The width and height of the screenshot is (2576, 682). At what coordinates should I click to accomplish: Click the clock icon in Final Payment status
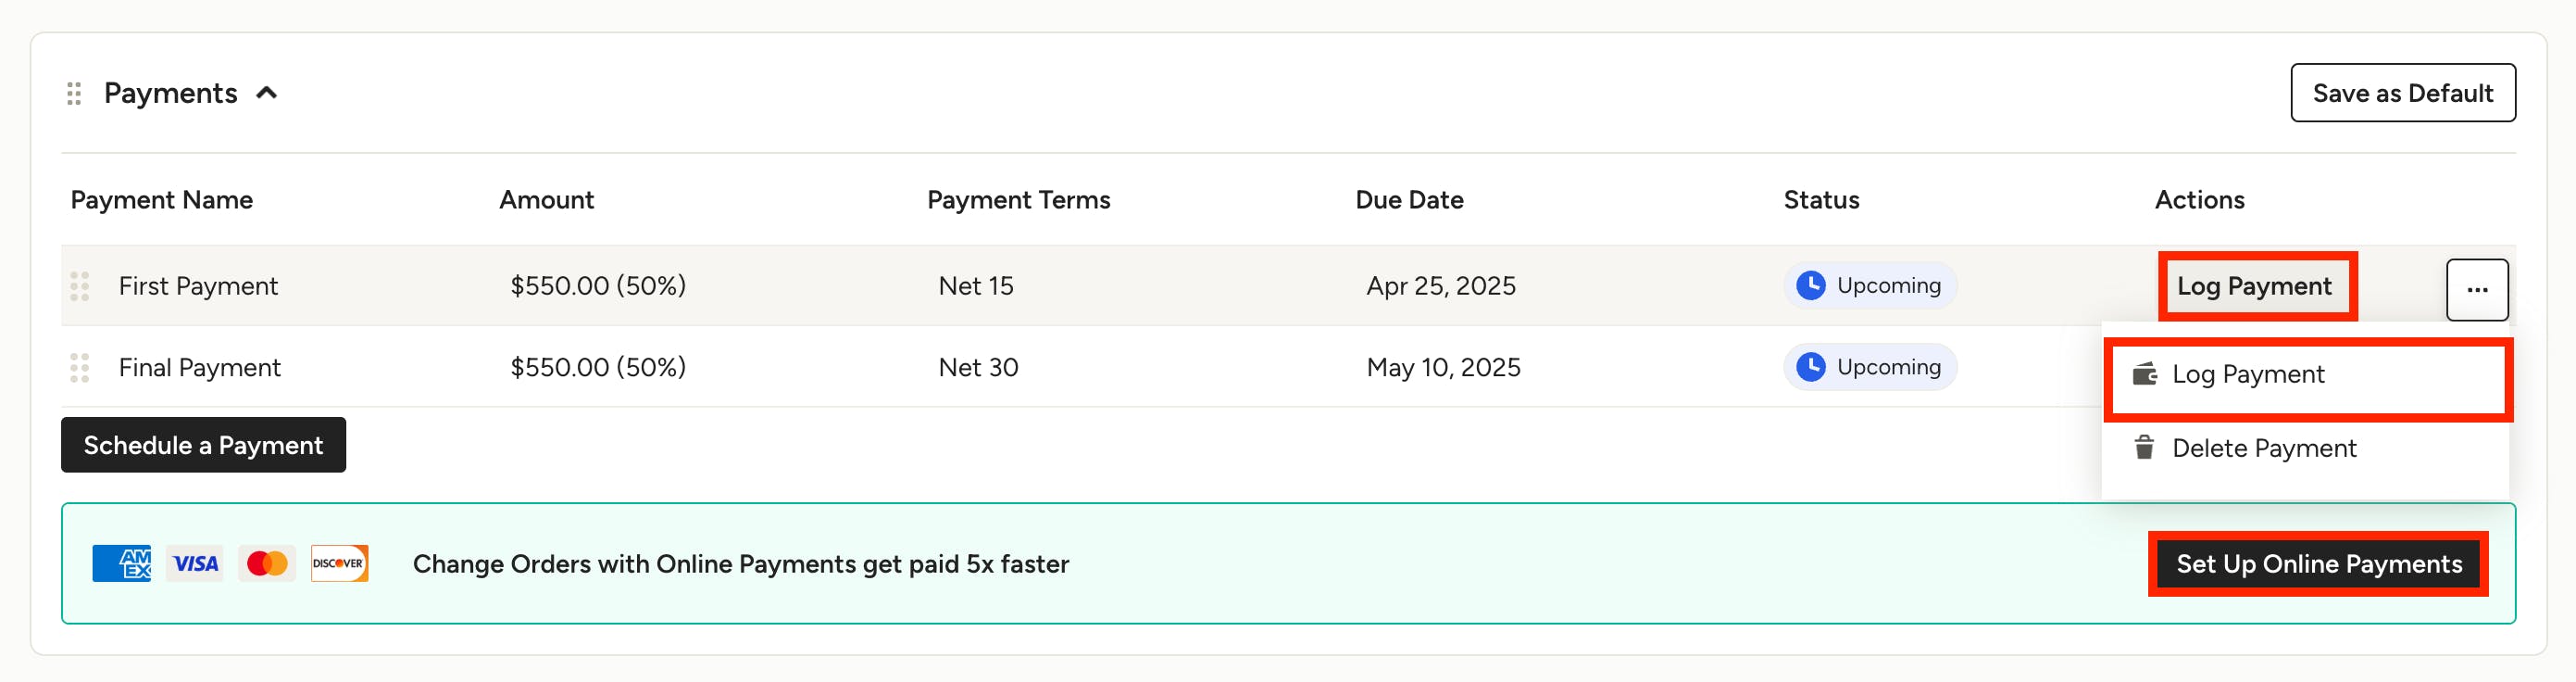(1810, 367)
